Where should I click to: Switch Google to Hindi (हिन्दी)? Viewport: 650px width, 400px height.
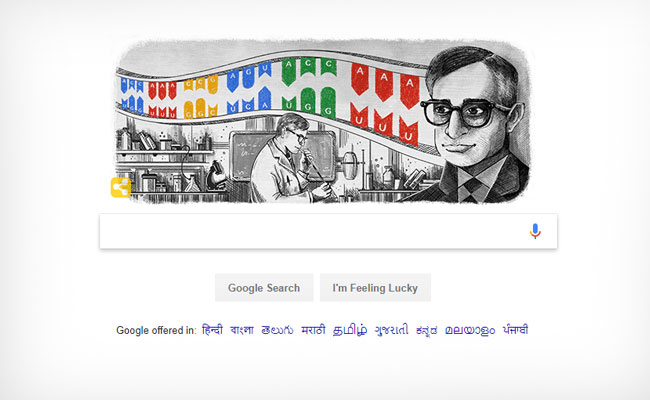click(212, 330)
